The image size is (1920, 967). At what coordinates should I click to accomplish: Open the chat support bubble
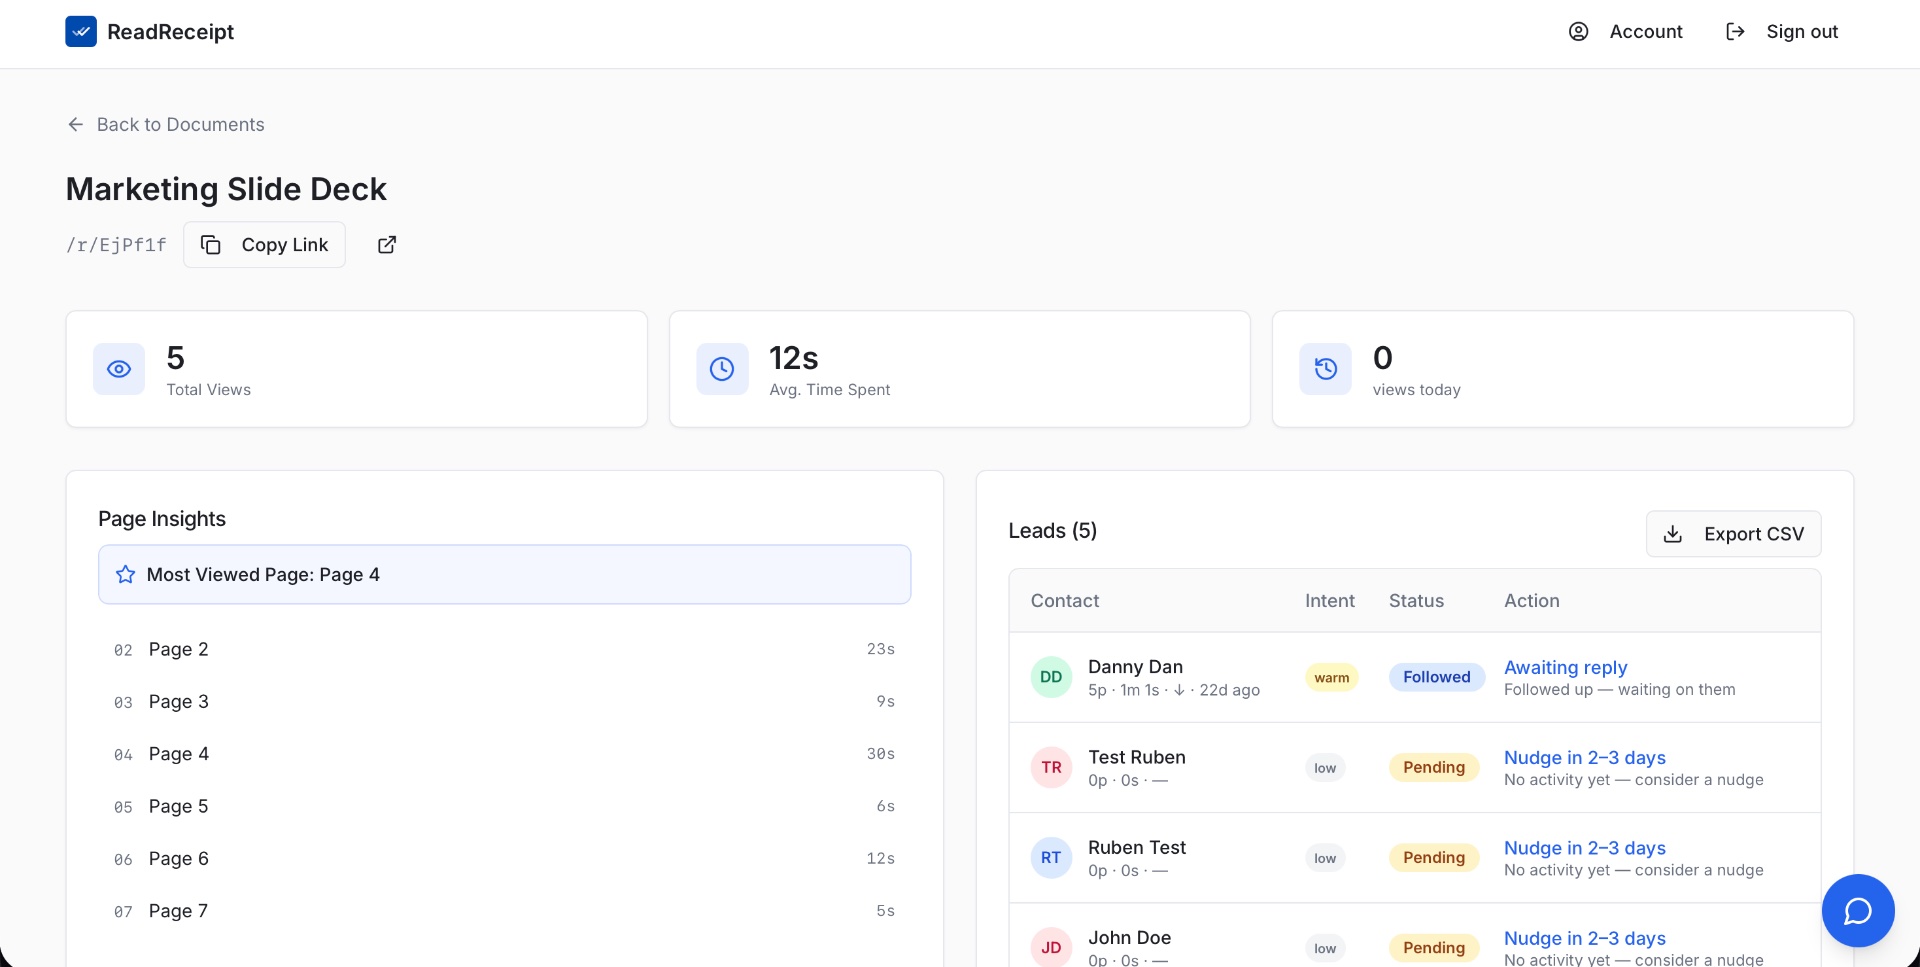point(1858,911)
